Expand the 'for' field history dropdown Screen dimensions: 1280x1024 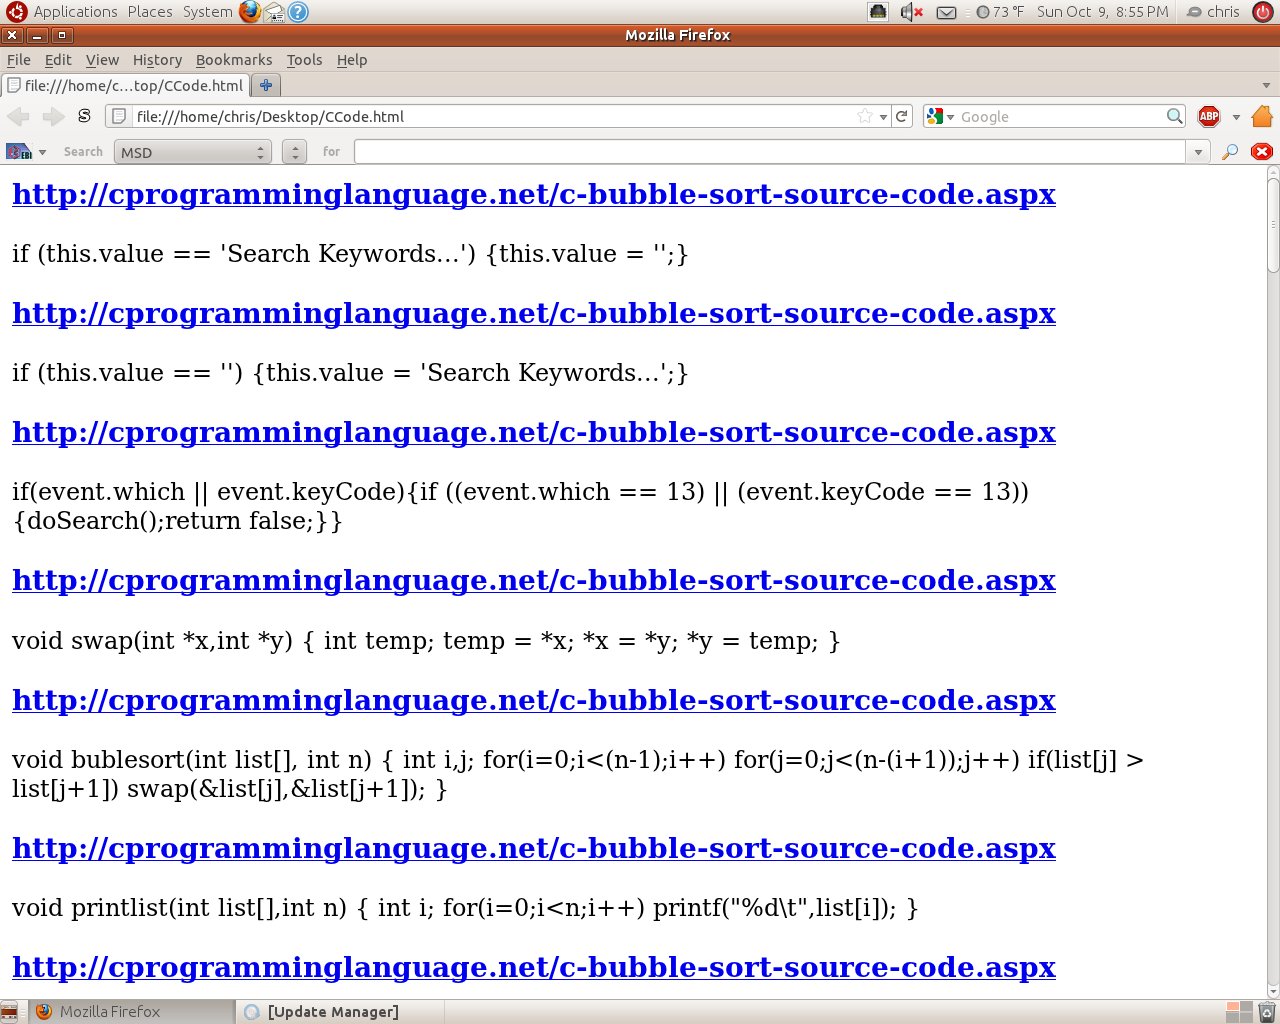tap(1198, 152)
